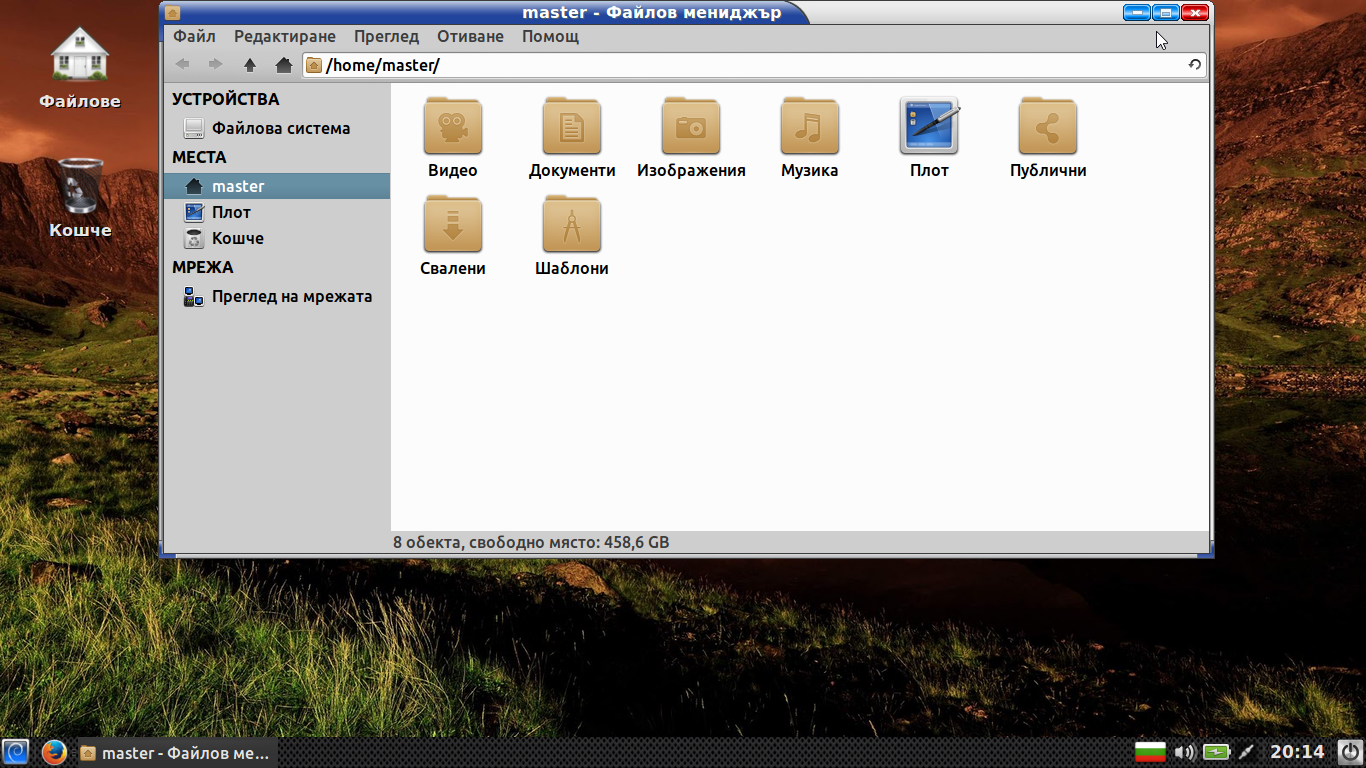
Task: Open the Преглед menu
Action: [386, 36]
